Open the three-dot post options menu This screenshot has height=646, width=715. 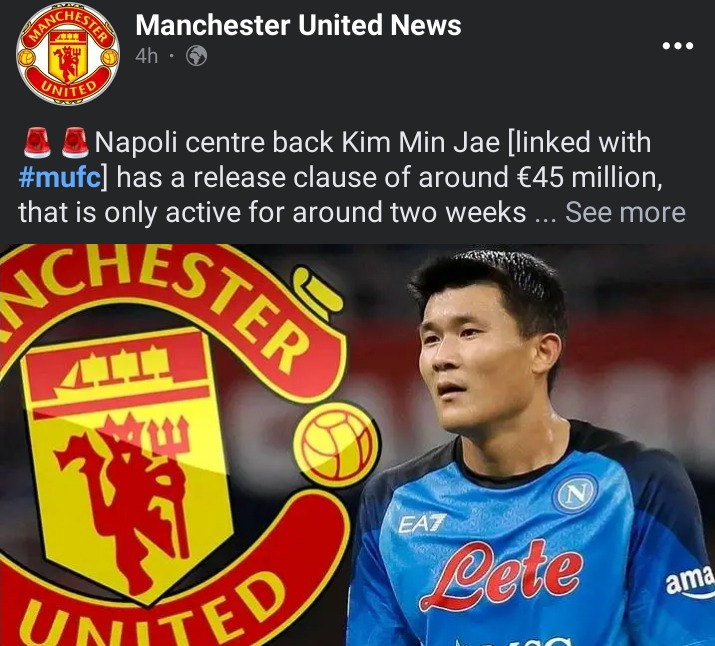(x=678, y=46)
